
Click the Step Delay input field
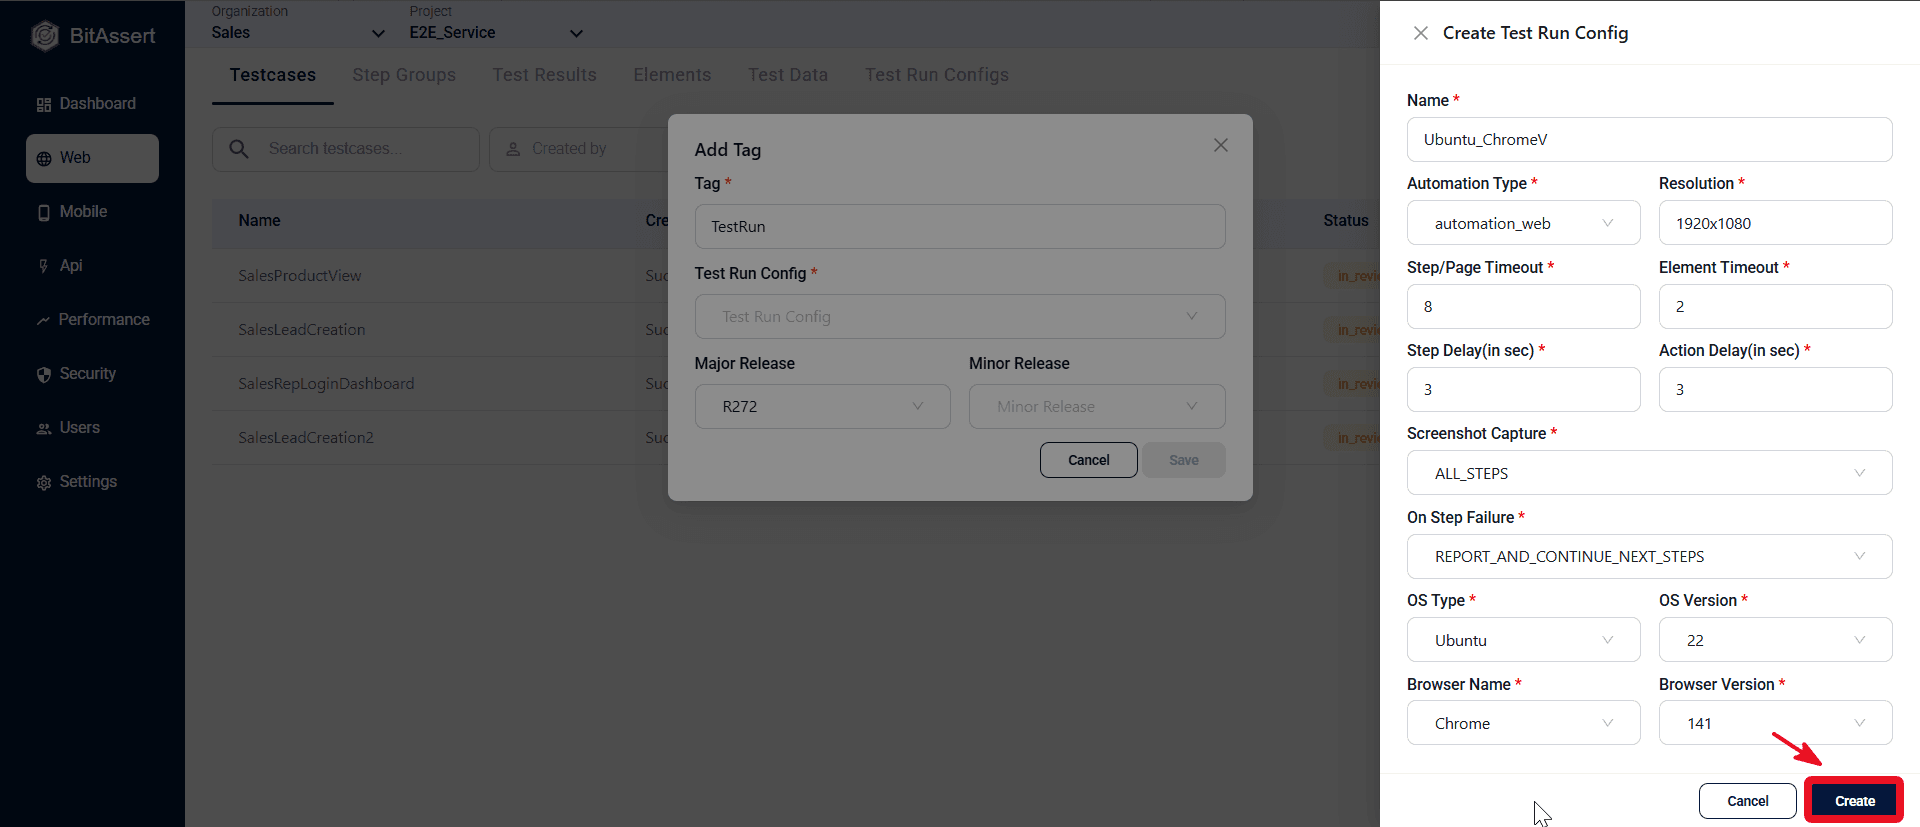[1523, 389]
